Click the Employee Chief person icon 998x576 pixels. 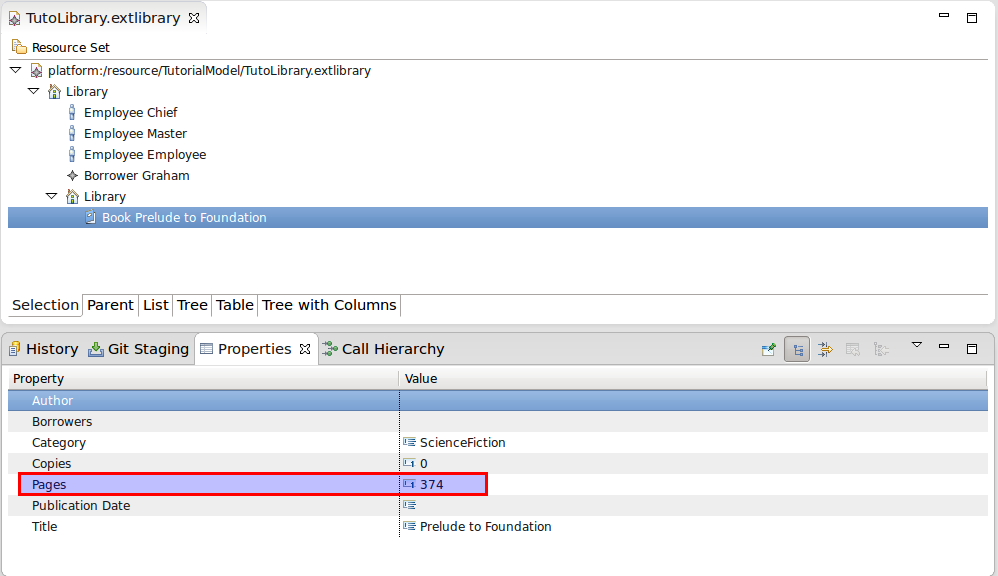[x=72, y=112]
